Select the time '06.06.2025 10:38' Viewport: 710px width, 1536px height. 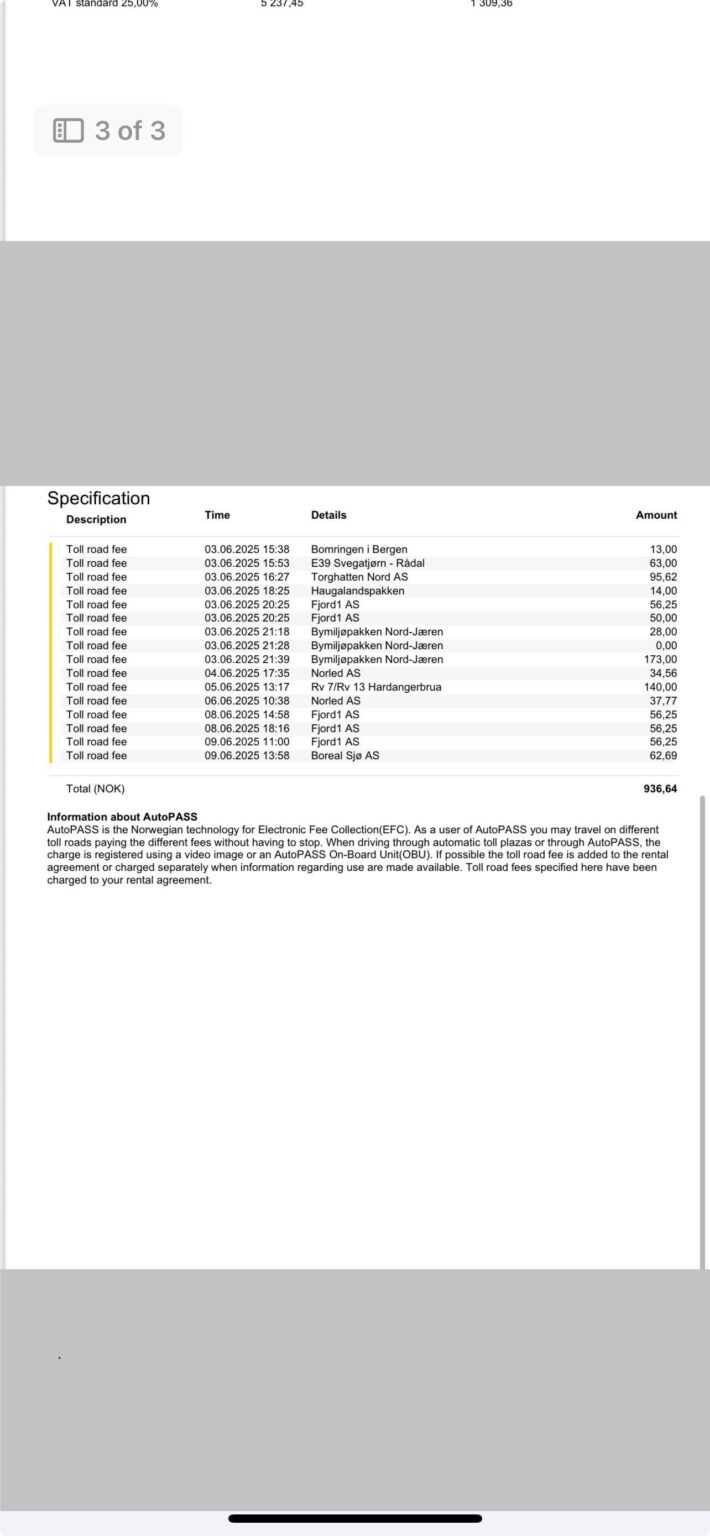point(247,701)
